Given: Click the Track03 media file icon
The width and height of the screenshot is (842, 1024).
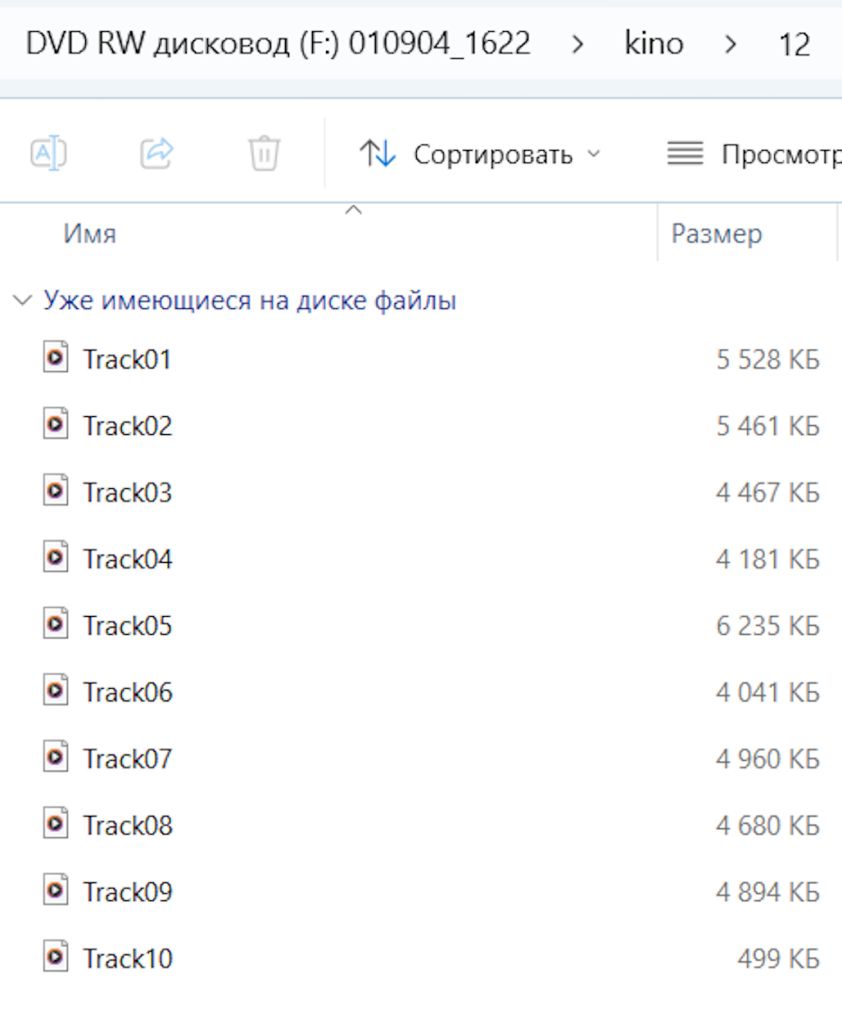Looking at the screenshot, I should pyautogui.click(x=56, y=490).
